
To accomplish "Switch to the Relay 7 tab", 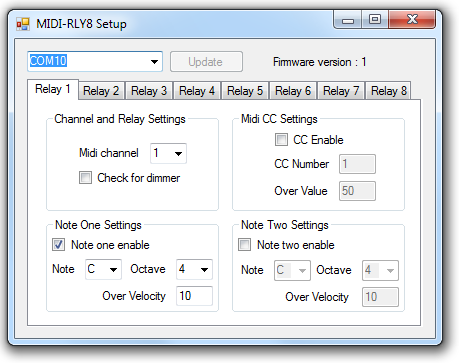I will tap(341, 91).
